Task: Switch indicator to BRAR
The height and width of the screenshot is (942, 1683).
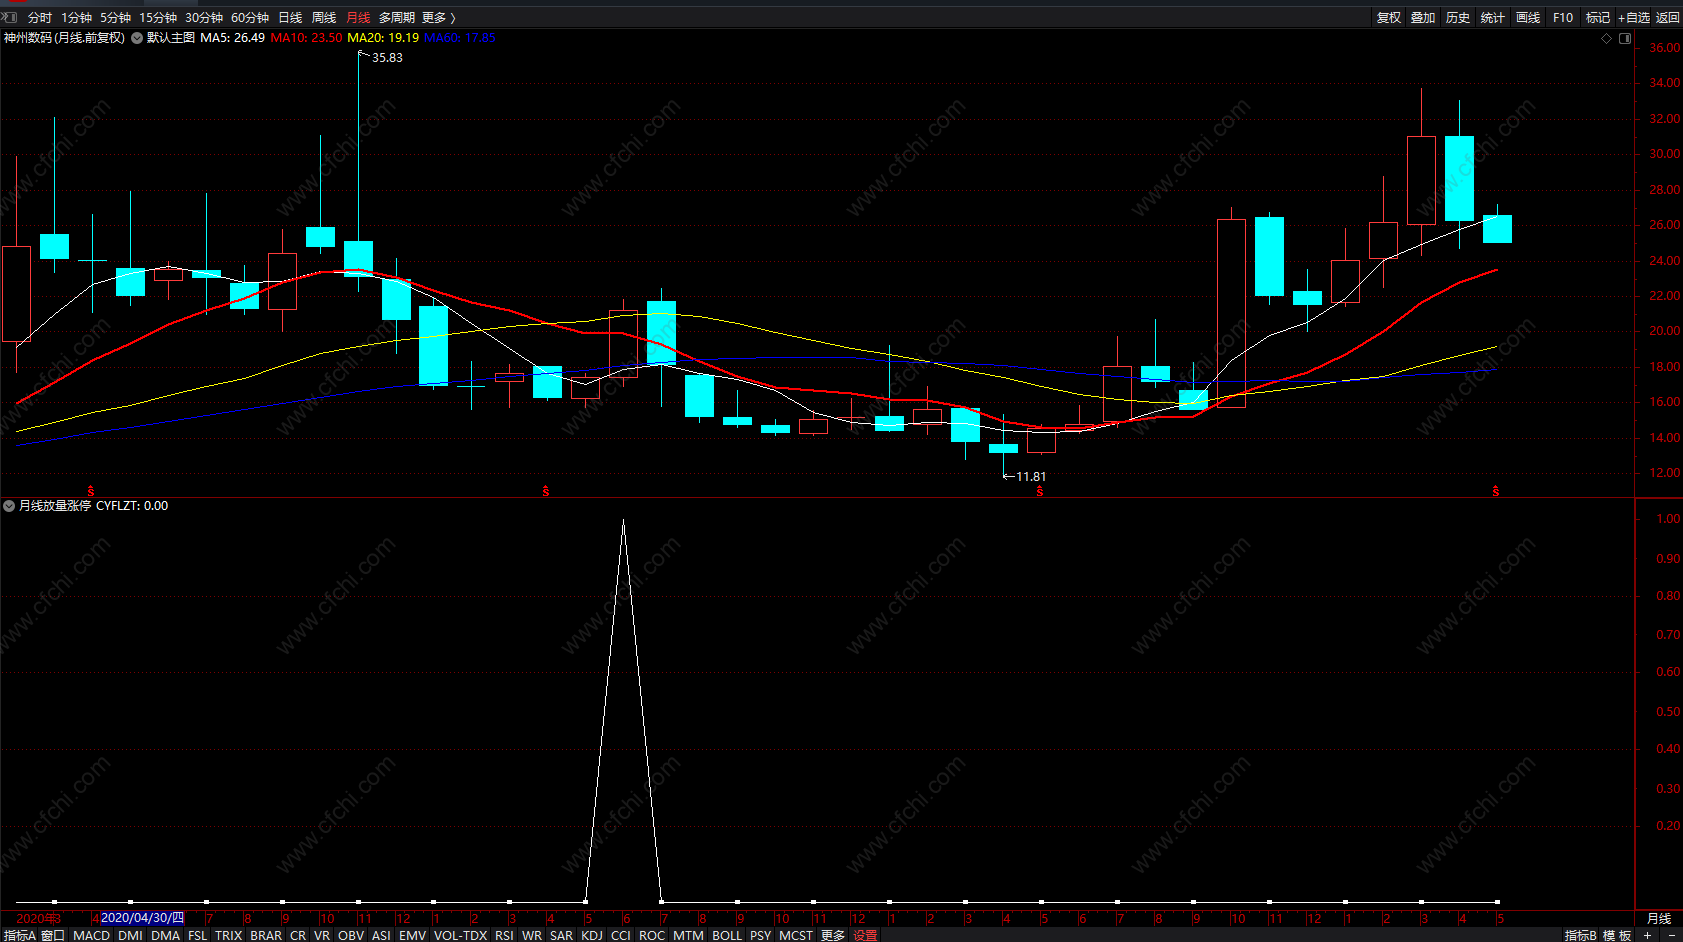Action: (x=266, y=935)
